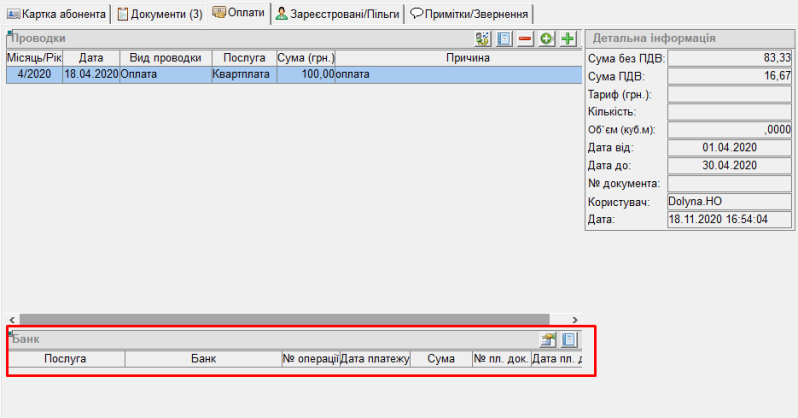Click the green plus add icon in Проводки
The width and height of the screenshot is (798, 418).
pyautogui.click(x=568, y=39)
